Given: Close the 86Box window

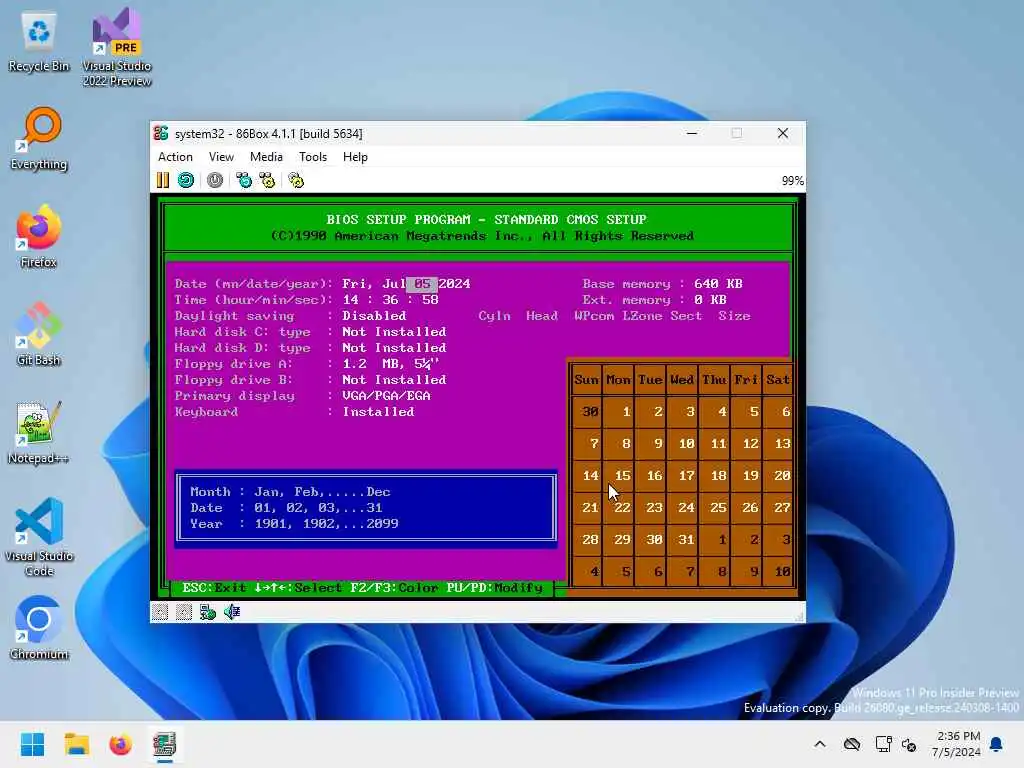Looking at the screenshot, I should (783, 133).
